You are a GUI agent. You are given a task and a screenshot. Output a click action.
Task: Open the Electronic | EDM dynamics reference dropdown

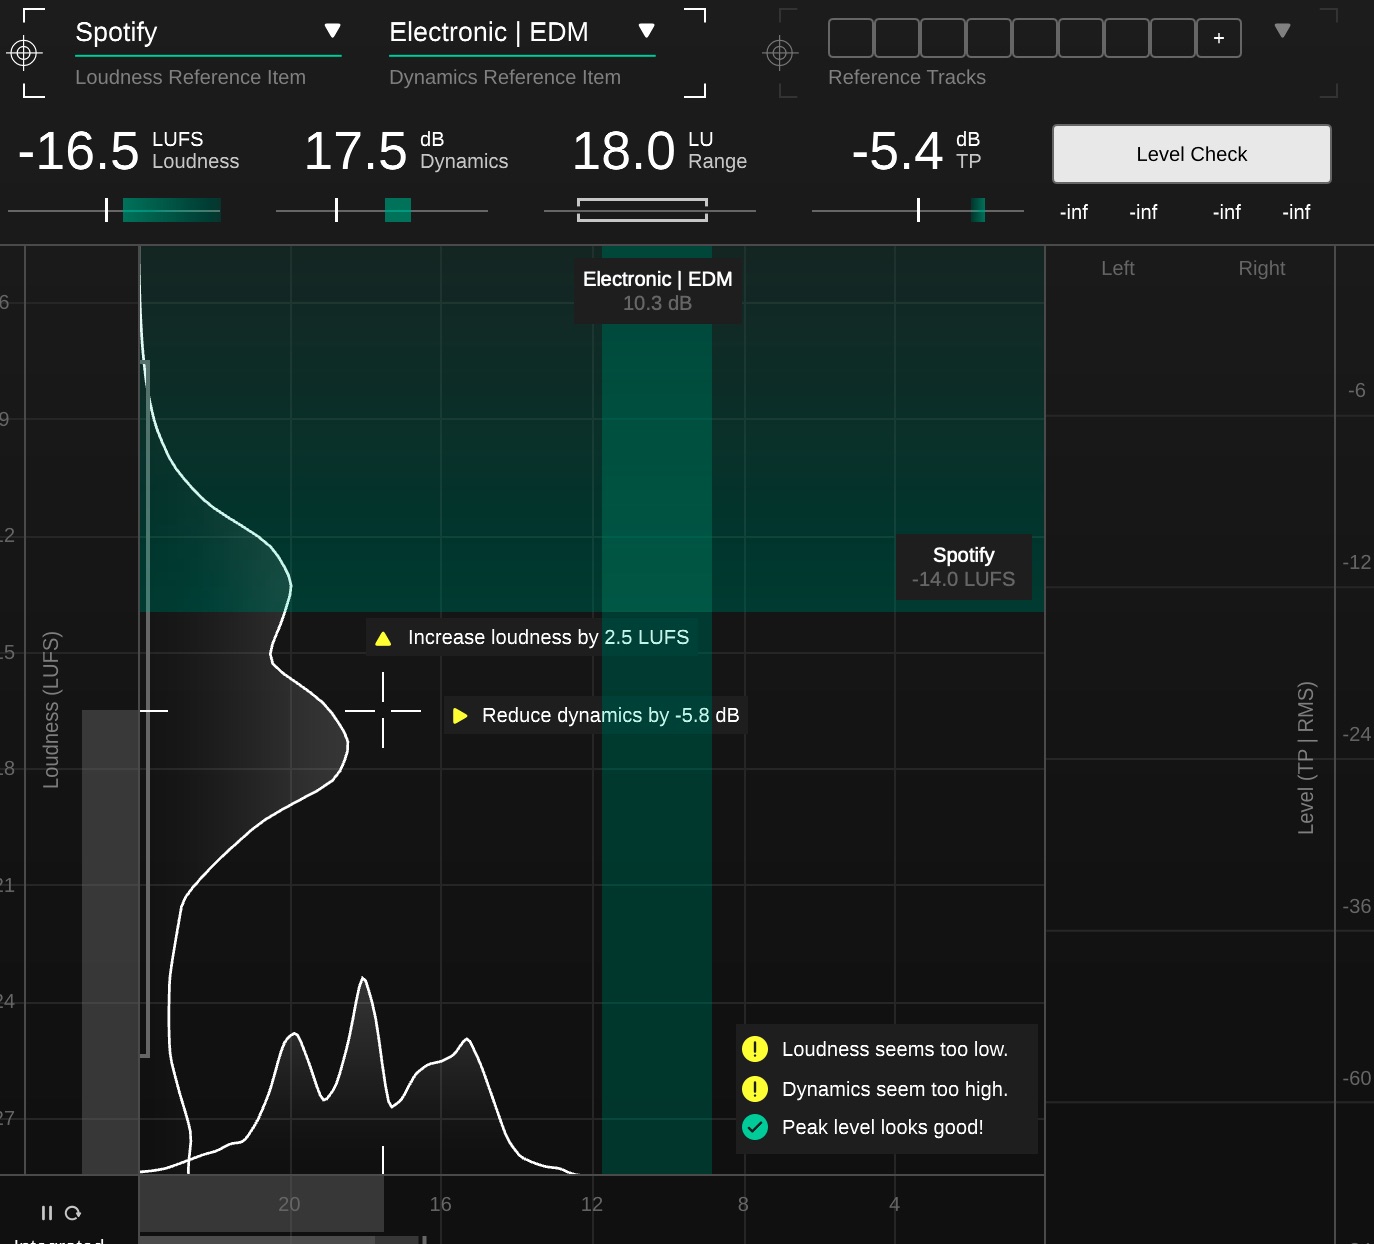click(x=647, y=31)
